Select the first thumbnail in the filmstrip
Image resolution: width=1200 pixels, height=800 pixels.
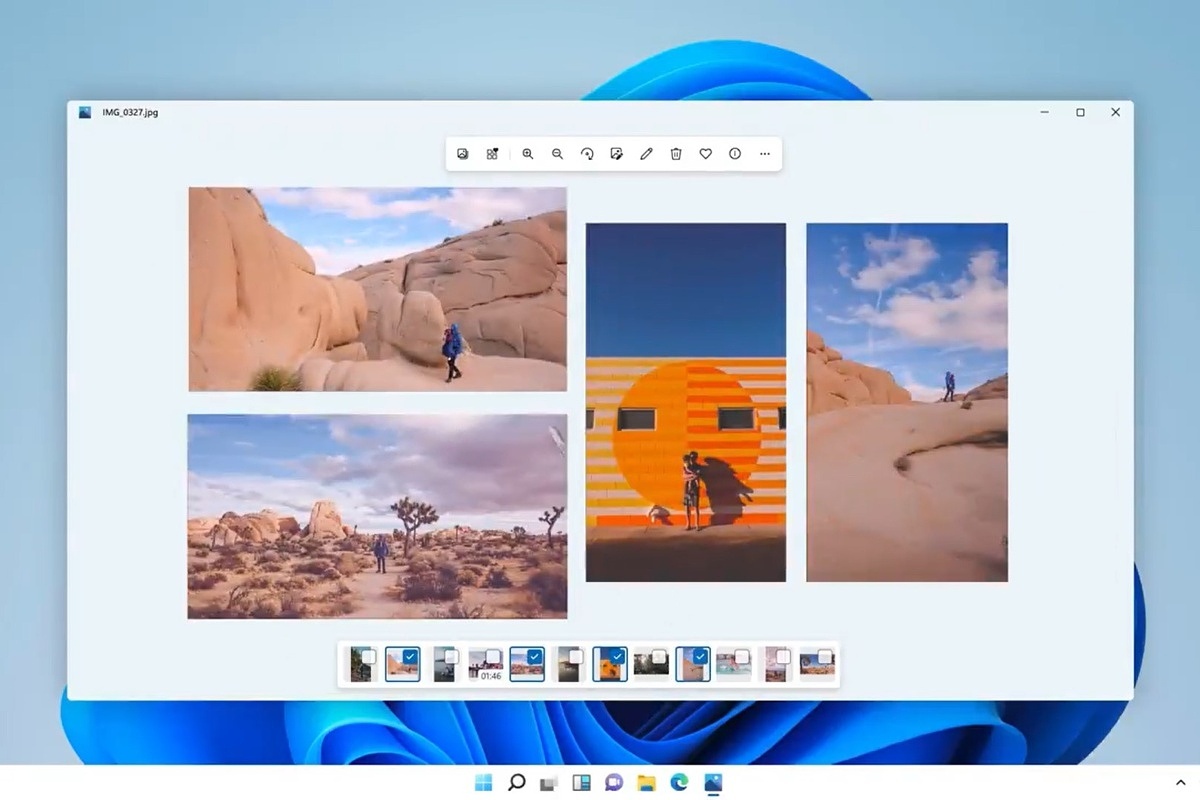359,663
